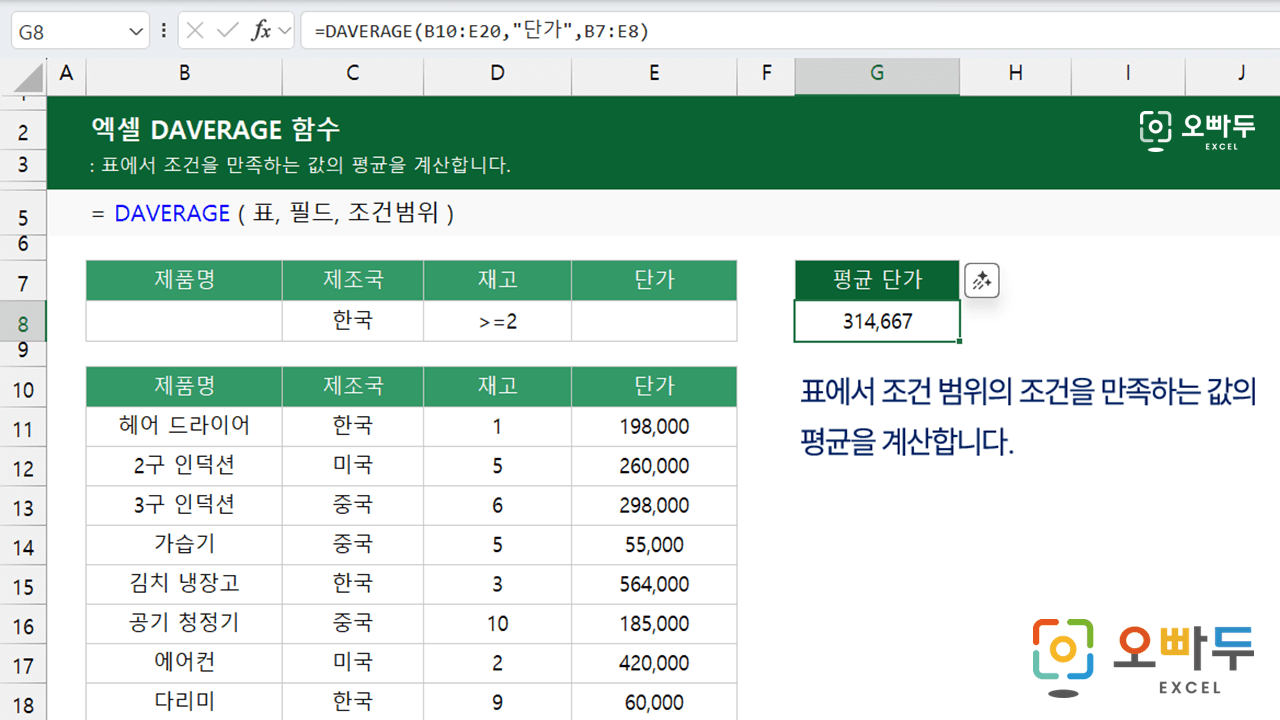Click the Cancel (X) formula entry icon
The height and width of the screenshot is (720, 1280).
tap(195, 31)
